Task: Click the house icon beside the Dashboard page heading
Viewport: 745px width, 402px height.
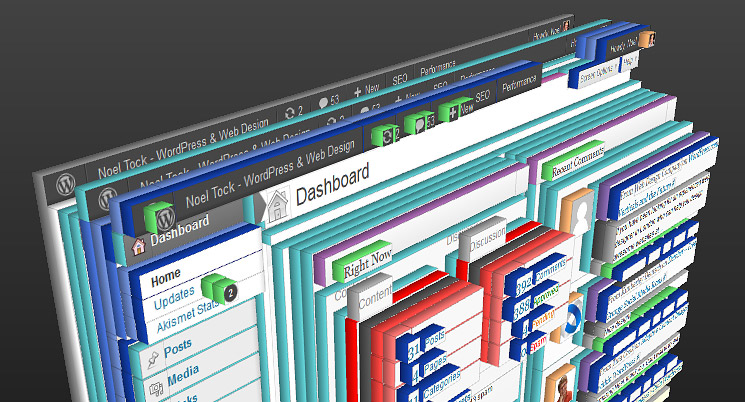Action: tap(278, 205)
